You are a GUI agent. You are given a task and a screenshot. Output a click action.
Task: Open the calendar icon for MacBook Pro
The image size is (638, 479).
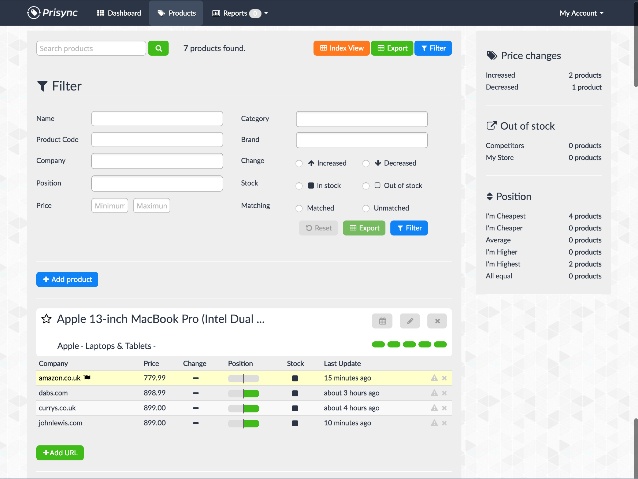point(382,321)
